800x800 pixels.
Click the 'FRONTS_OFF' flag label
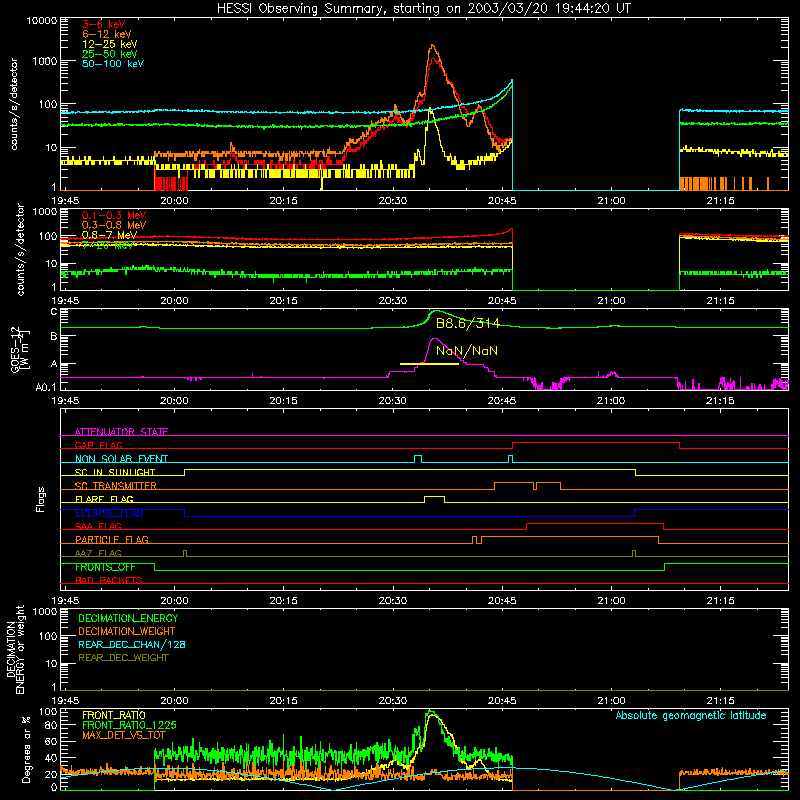(x=105, y=567)
